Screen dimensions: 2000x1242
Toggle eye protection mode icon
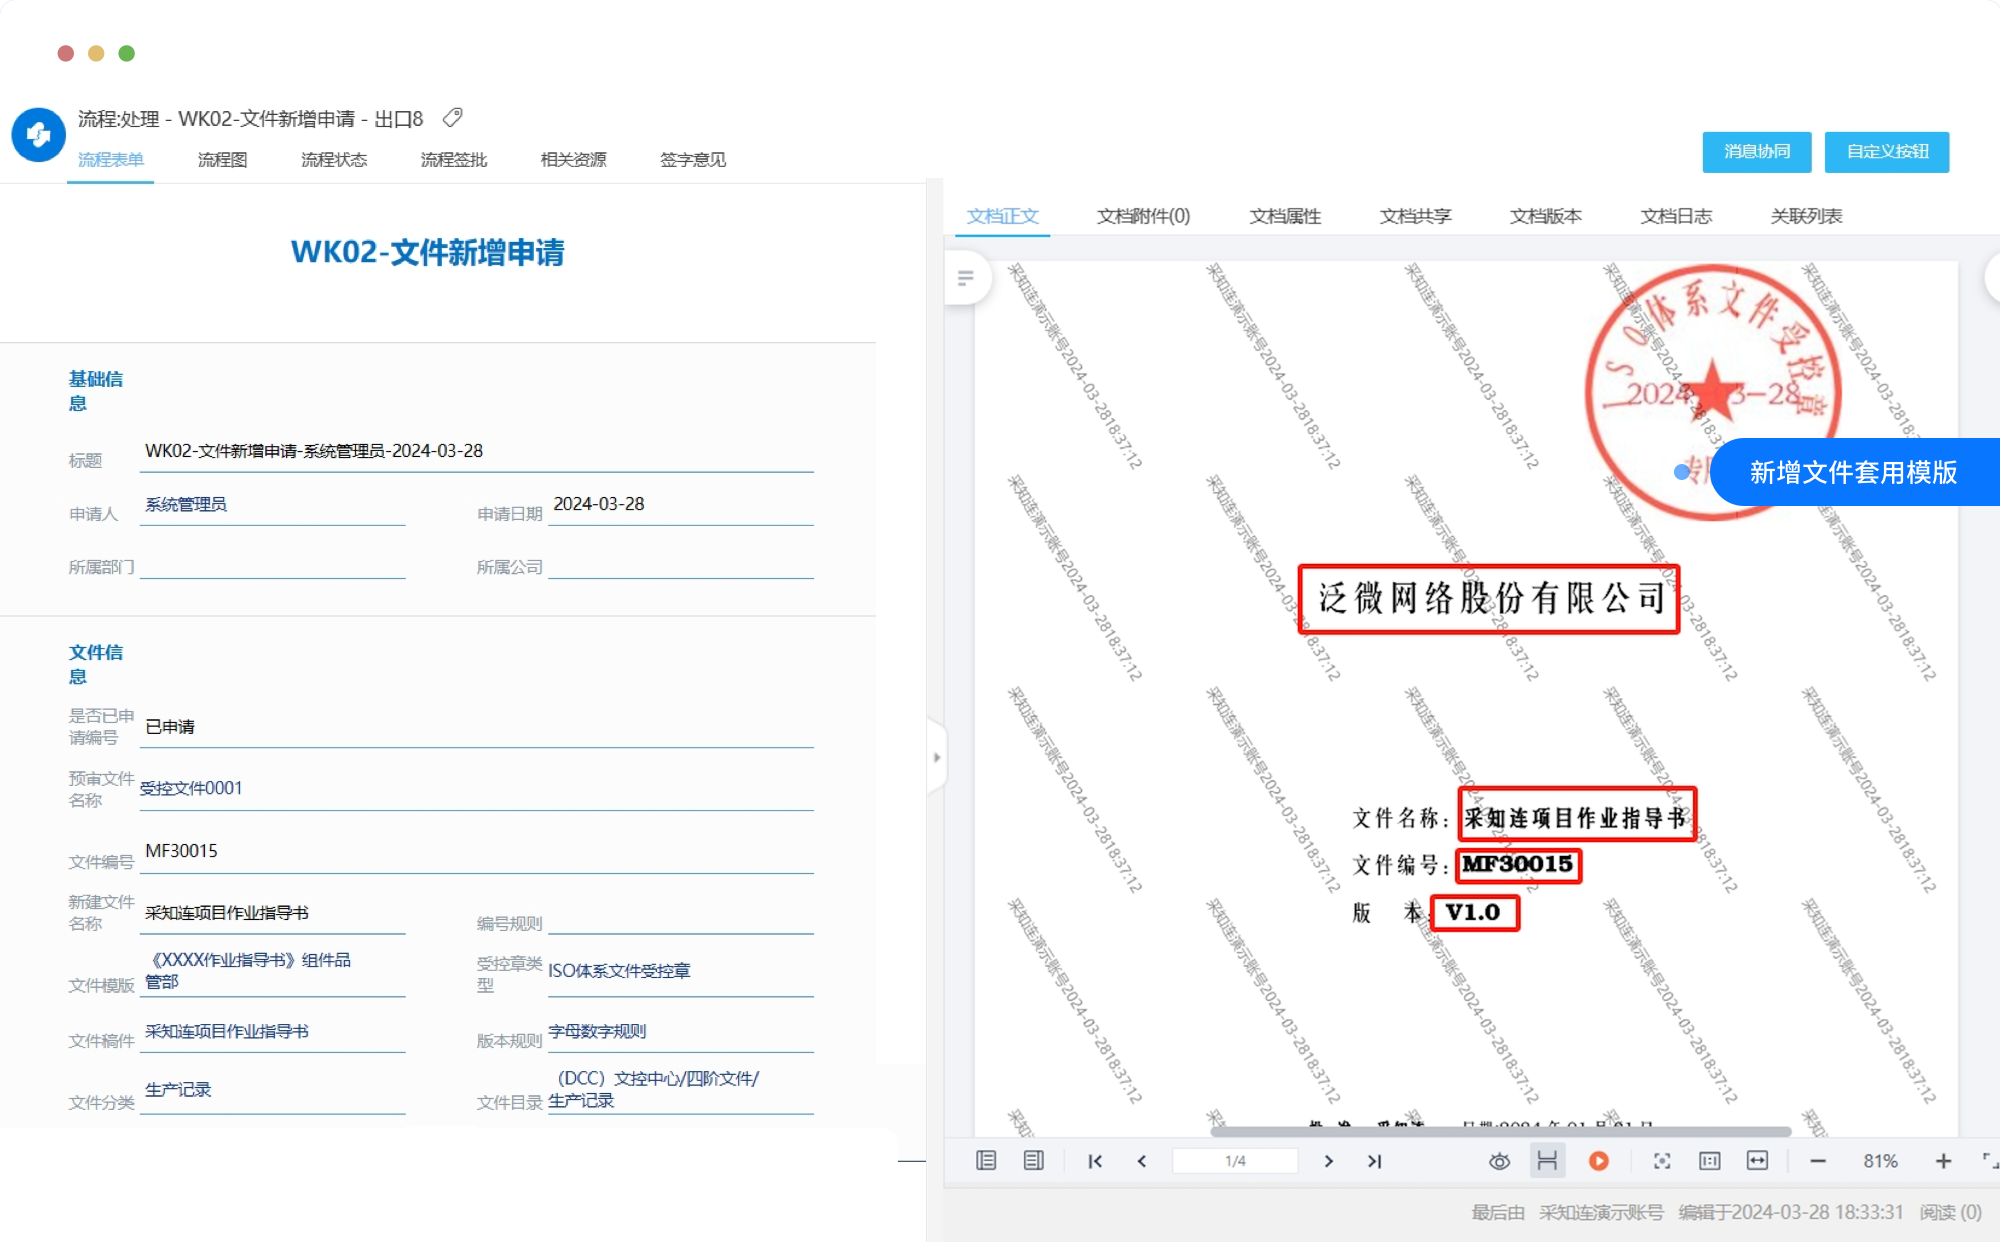pos(1499,1161)
